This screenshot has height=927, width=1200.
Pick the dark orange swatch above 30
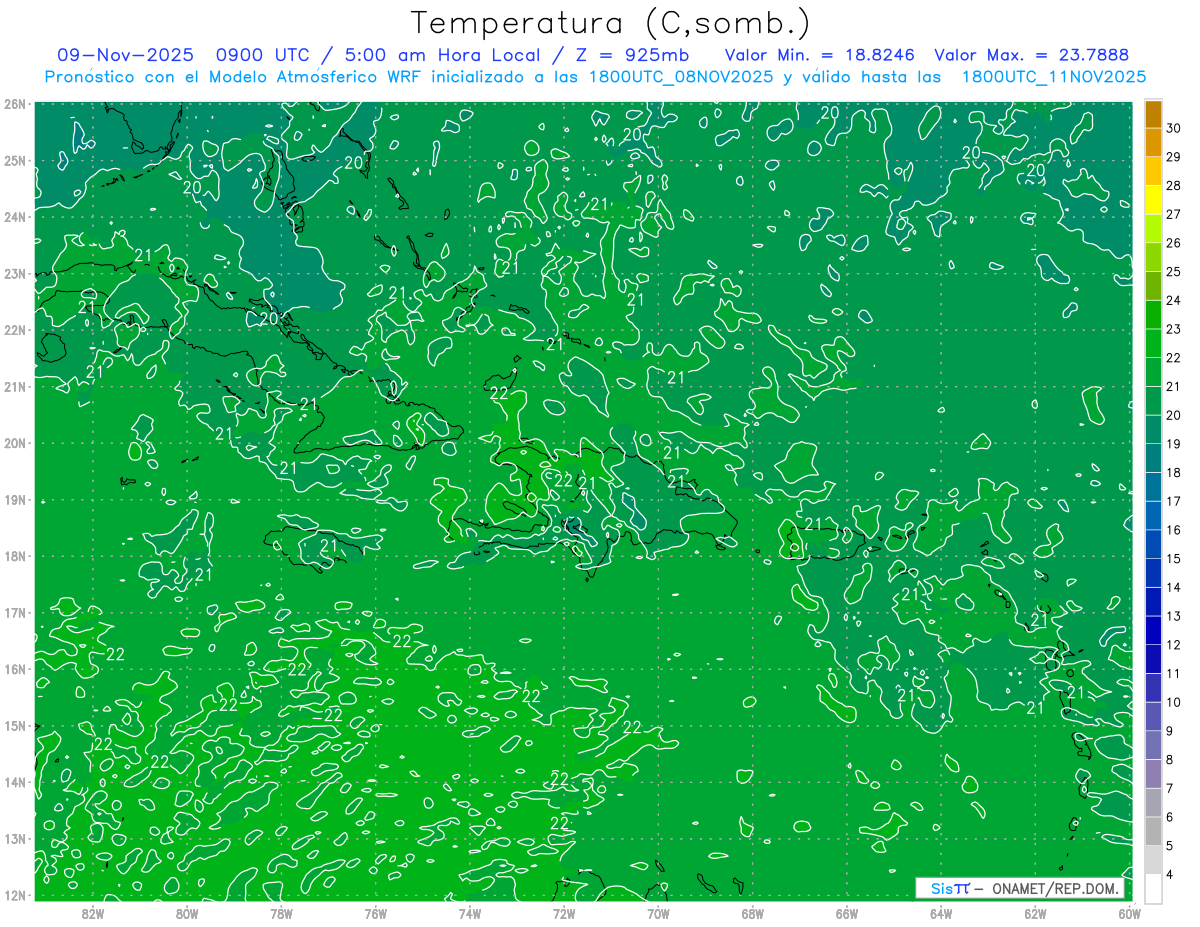1153,115
